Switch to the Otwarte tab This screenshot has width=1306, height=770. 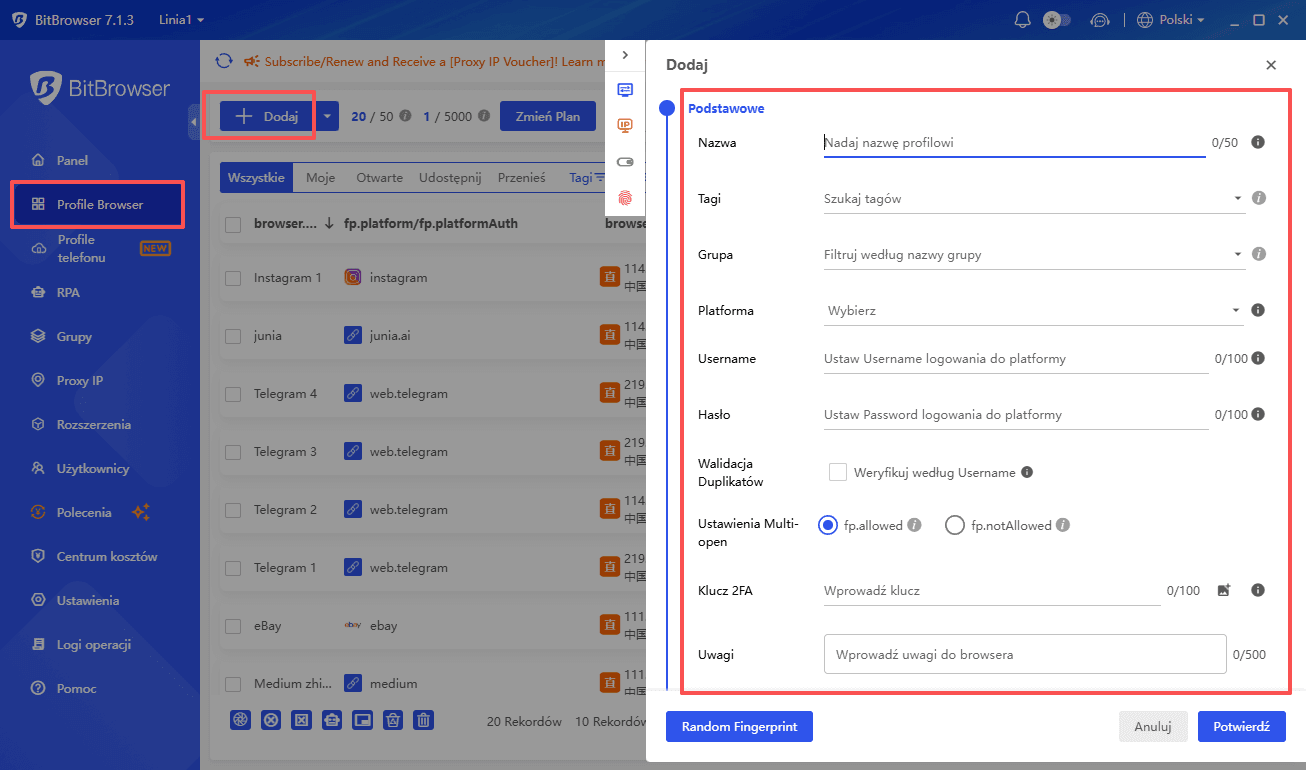[x=379, y=178]
